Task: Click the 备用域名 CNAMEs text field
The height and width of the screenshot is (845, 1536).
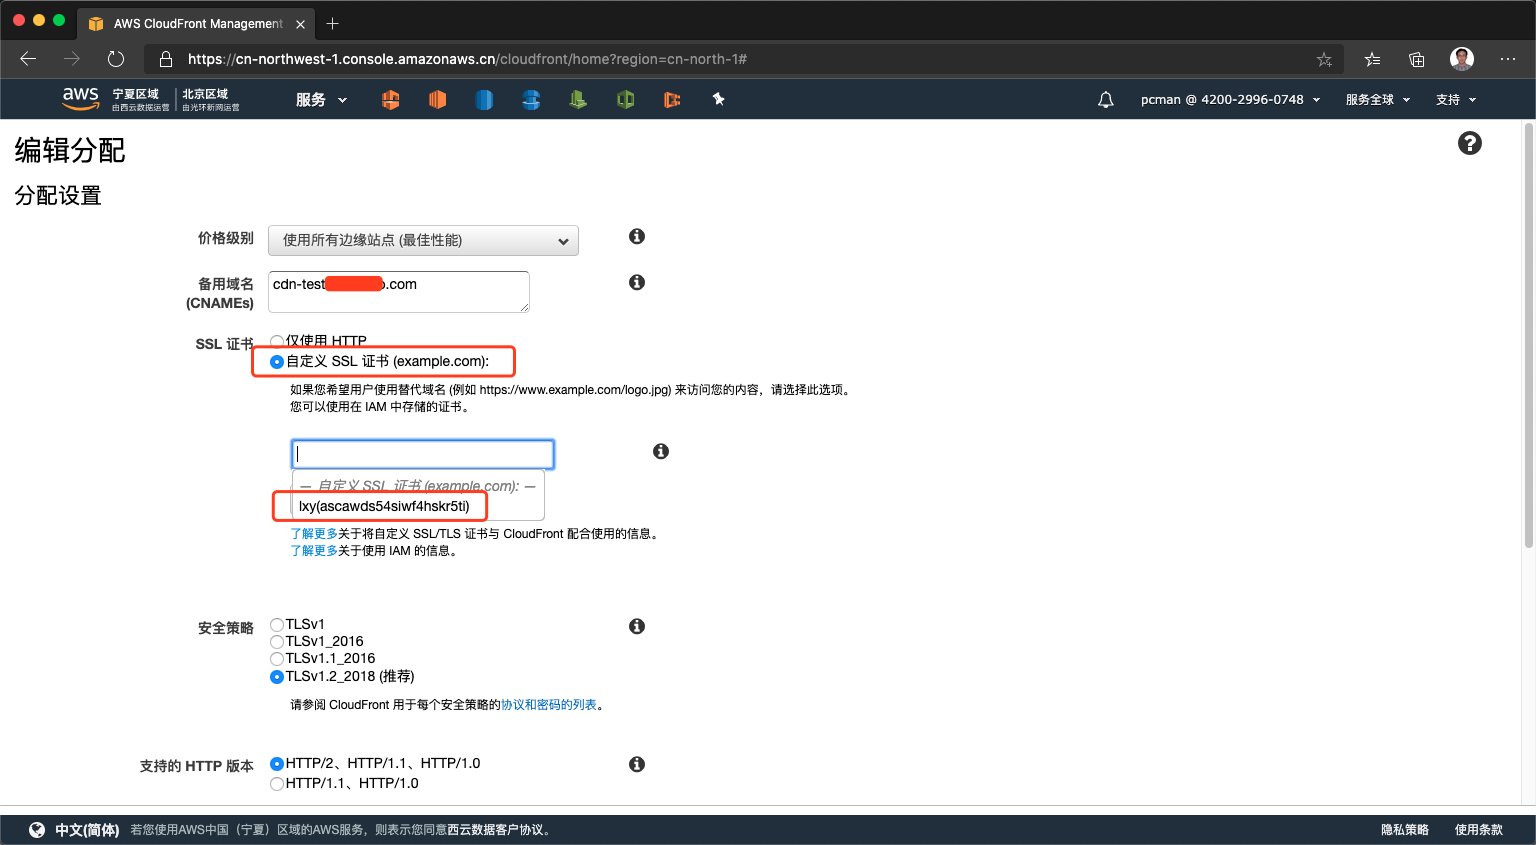Action: click(398, 291)
